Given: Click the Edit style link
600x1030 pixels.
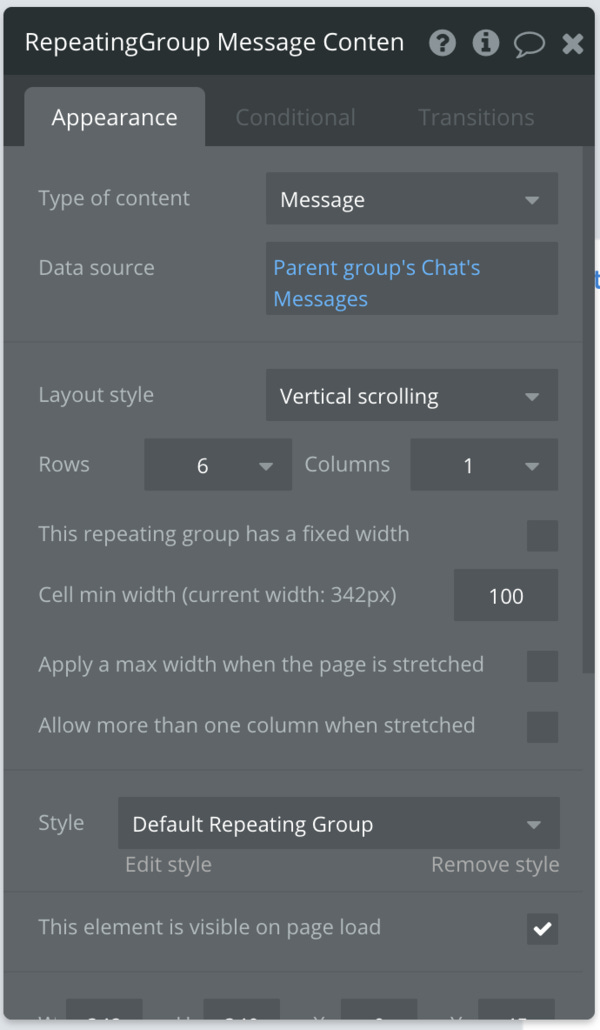Looking at the screenshot, I should click(x=168, y=864).
